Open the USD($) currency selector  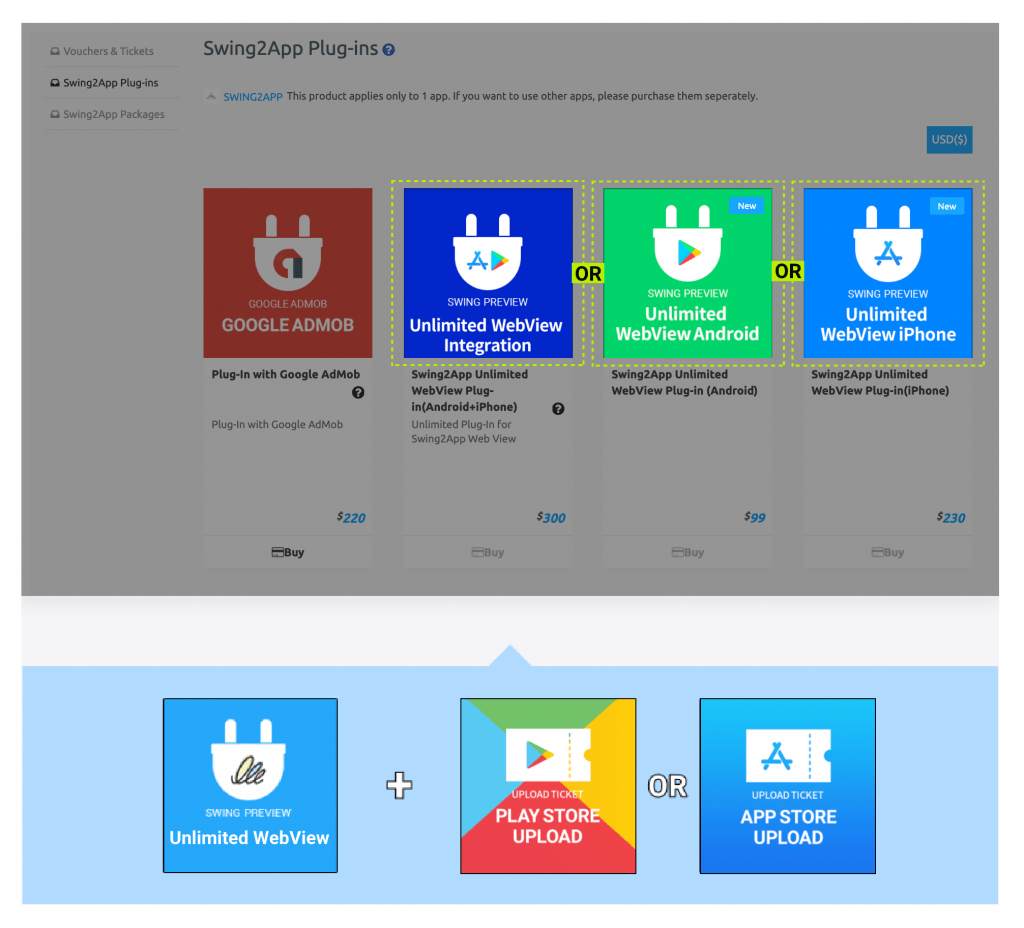tap(948, 139)
